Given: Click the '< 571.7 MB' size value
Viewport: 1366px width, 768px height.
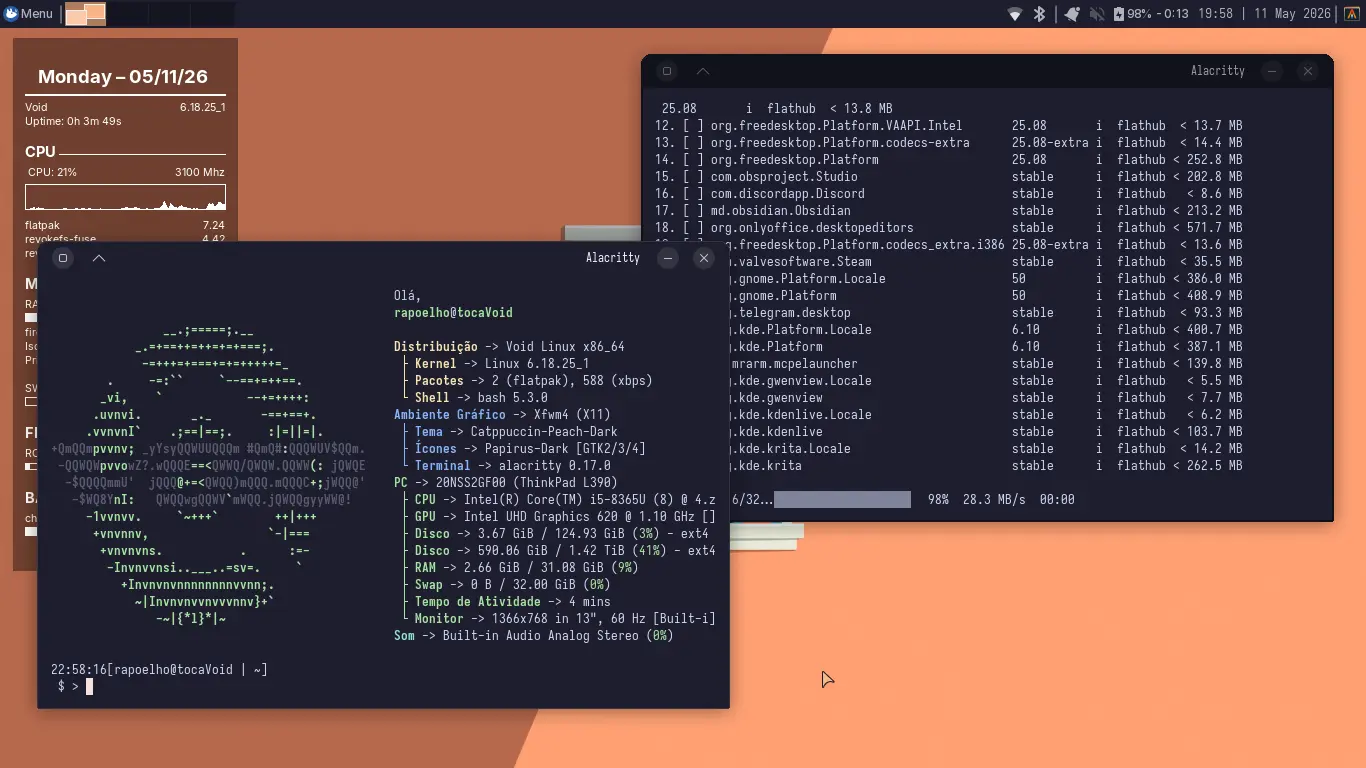Looking at the screenshot, I should [1207, 228].
